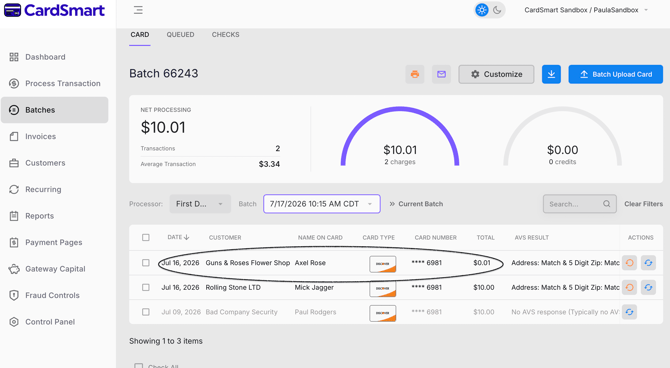The width and height of the screenshot is (670, 368).
Task: Toggle the hamburger sidebar menu
Action: pyautogui.click(x=138, y=10)
